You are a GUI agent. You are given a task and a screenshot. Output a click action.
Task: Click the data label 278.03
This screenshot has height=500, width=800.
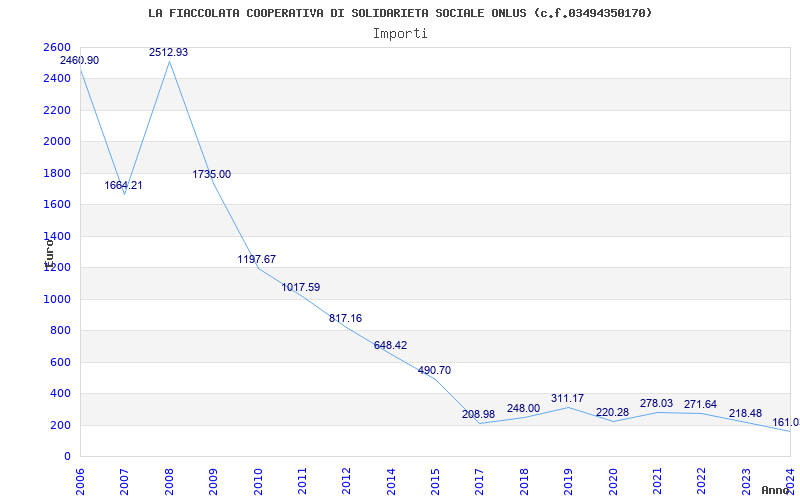(x=657, y=404)
